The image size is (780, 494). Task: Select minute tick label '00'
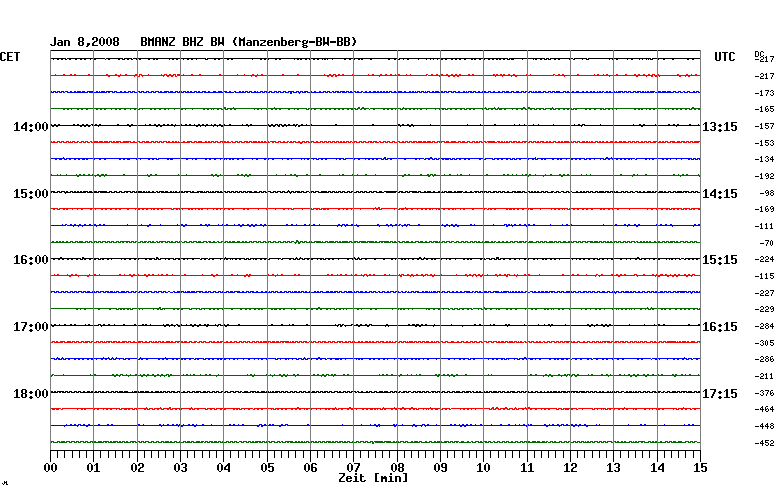click(50, 468)
